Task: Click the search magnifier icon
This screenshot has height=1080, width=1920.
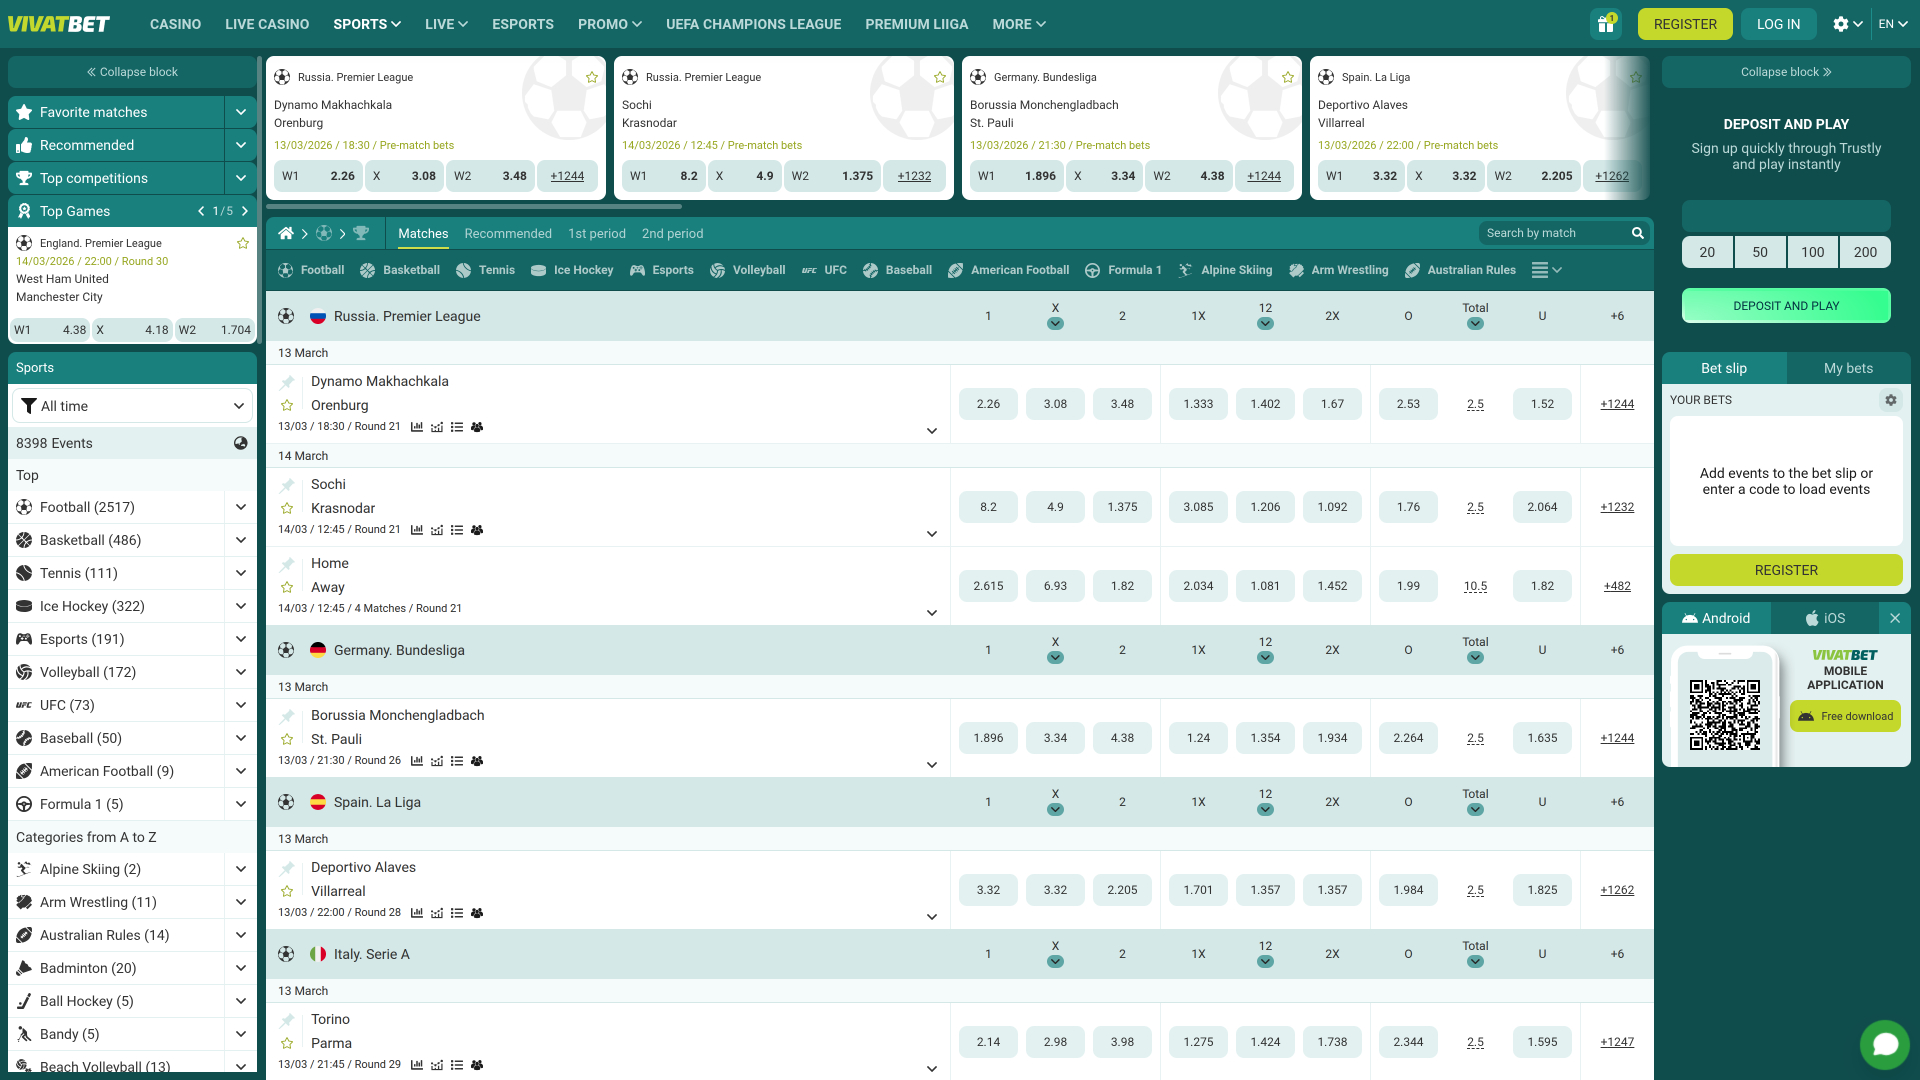Action: pos(1638,233)
